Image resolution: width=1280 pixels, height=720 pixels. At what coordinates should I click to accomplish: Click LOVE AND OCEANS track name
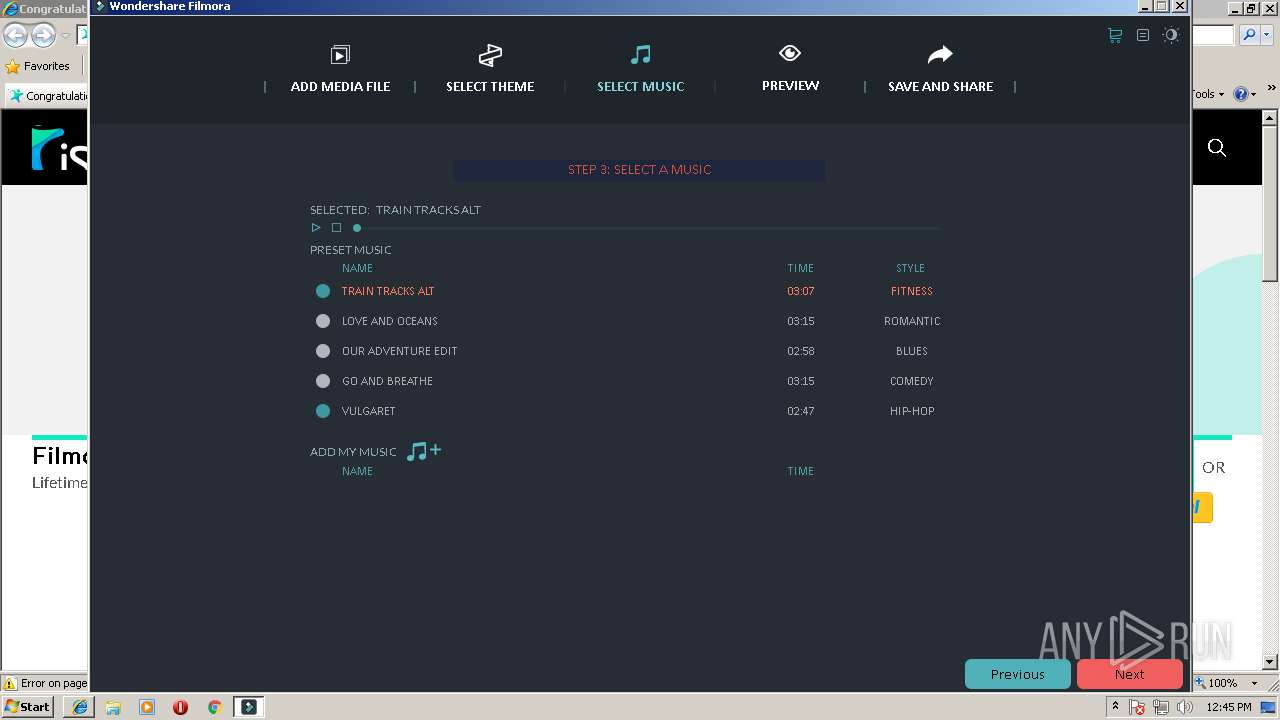click(390, 321)
